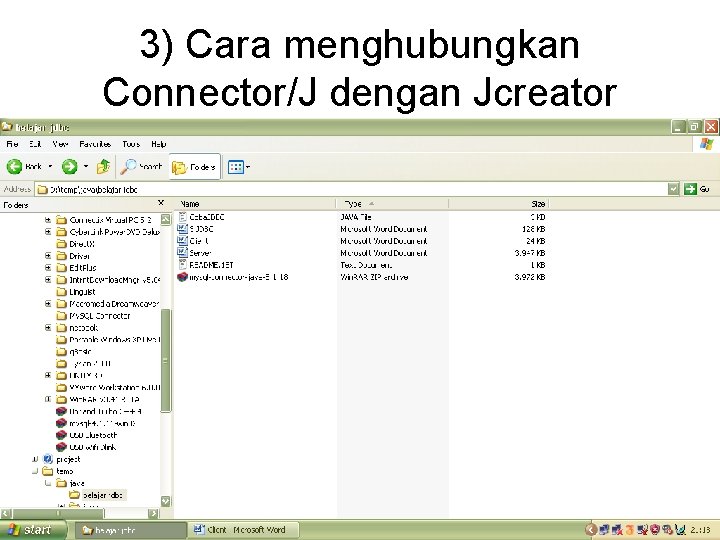720x540 pixels.
Task: Expand the EditPlus folder node
Action: coord(48,268)
